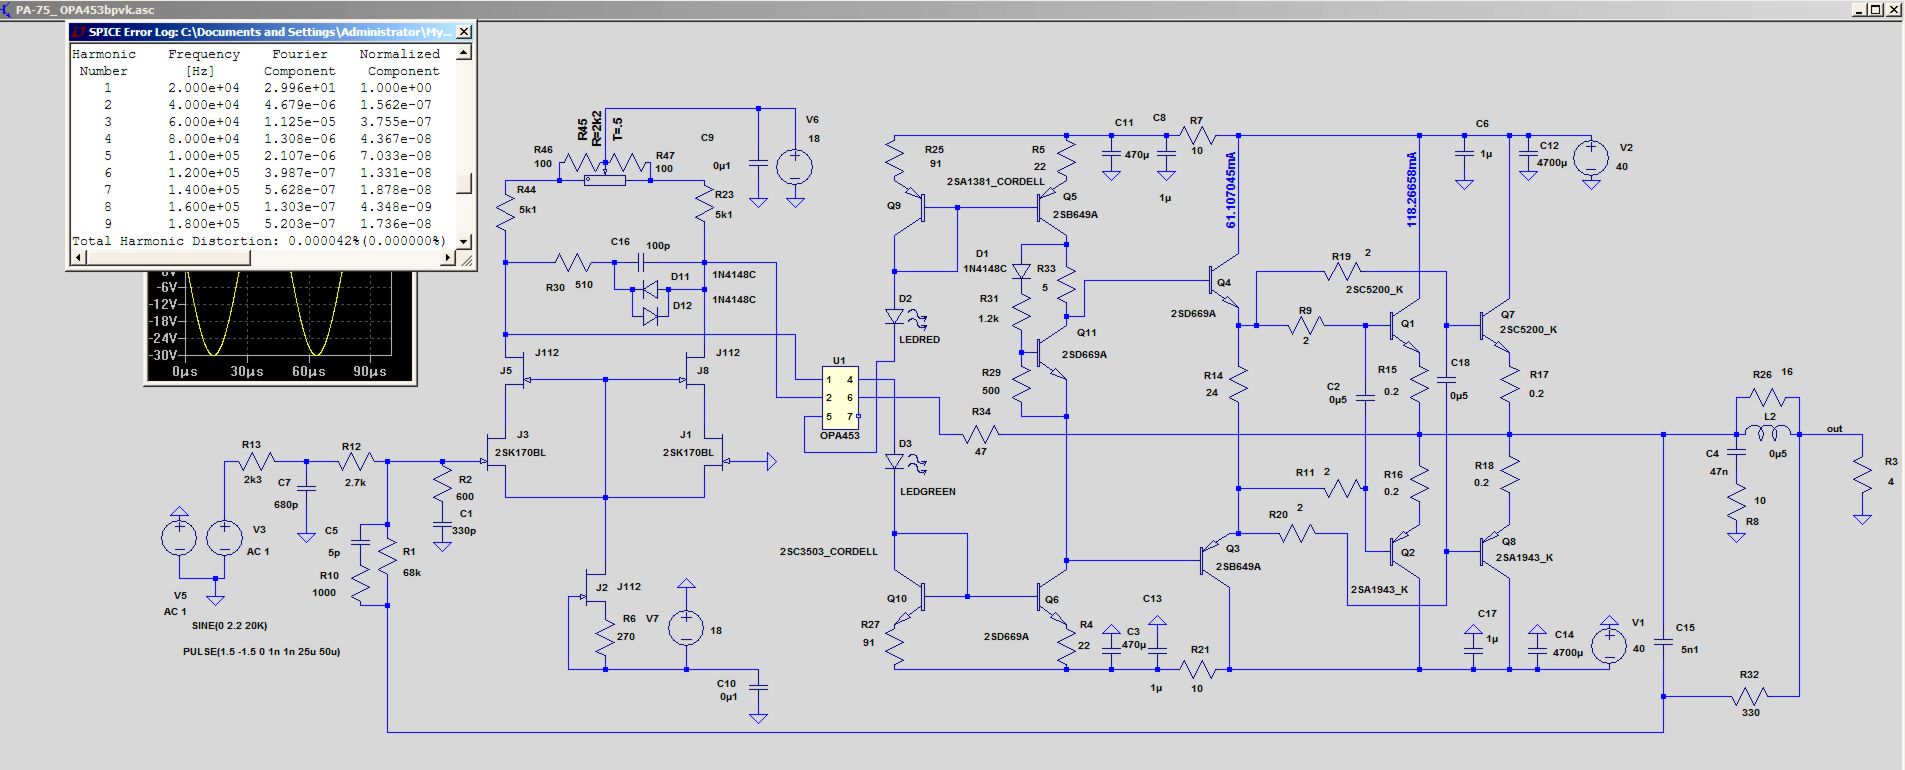Click the '61.107045mA' current annotation
Viewport: 1905px width, 770px height.
pyautogui.click(x=1230, y=190)
